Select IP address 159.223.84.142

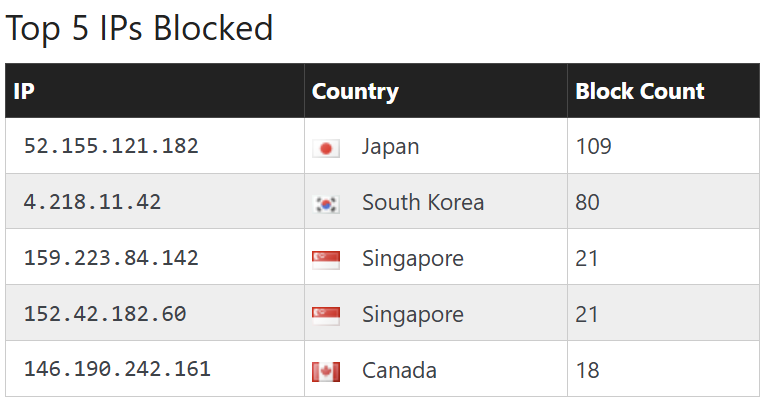click(111, 259)
